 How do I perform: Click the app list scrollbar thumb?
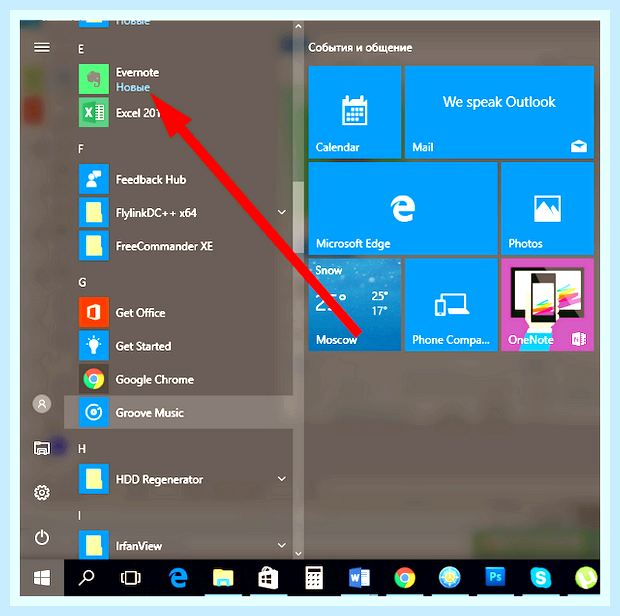click(299, 217)
